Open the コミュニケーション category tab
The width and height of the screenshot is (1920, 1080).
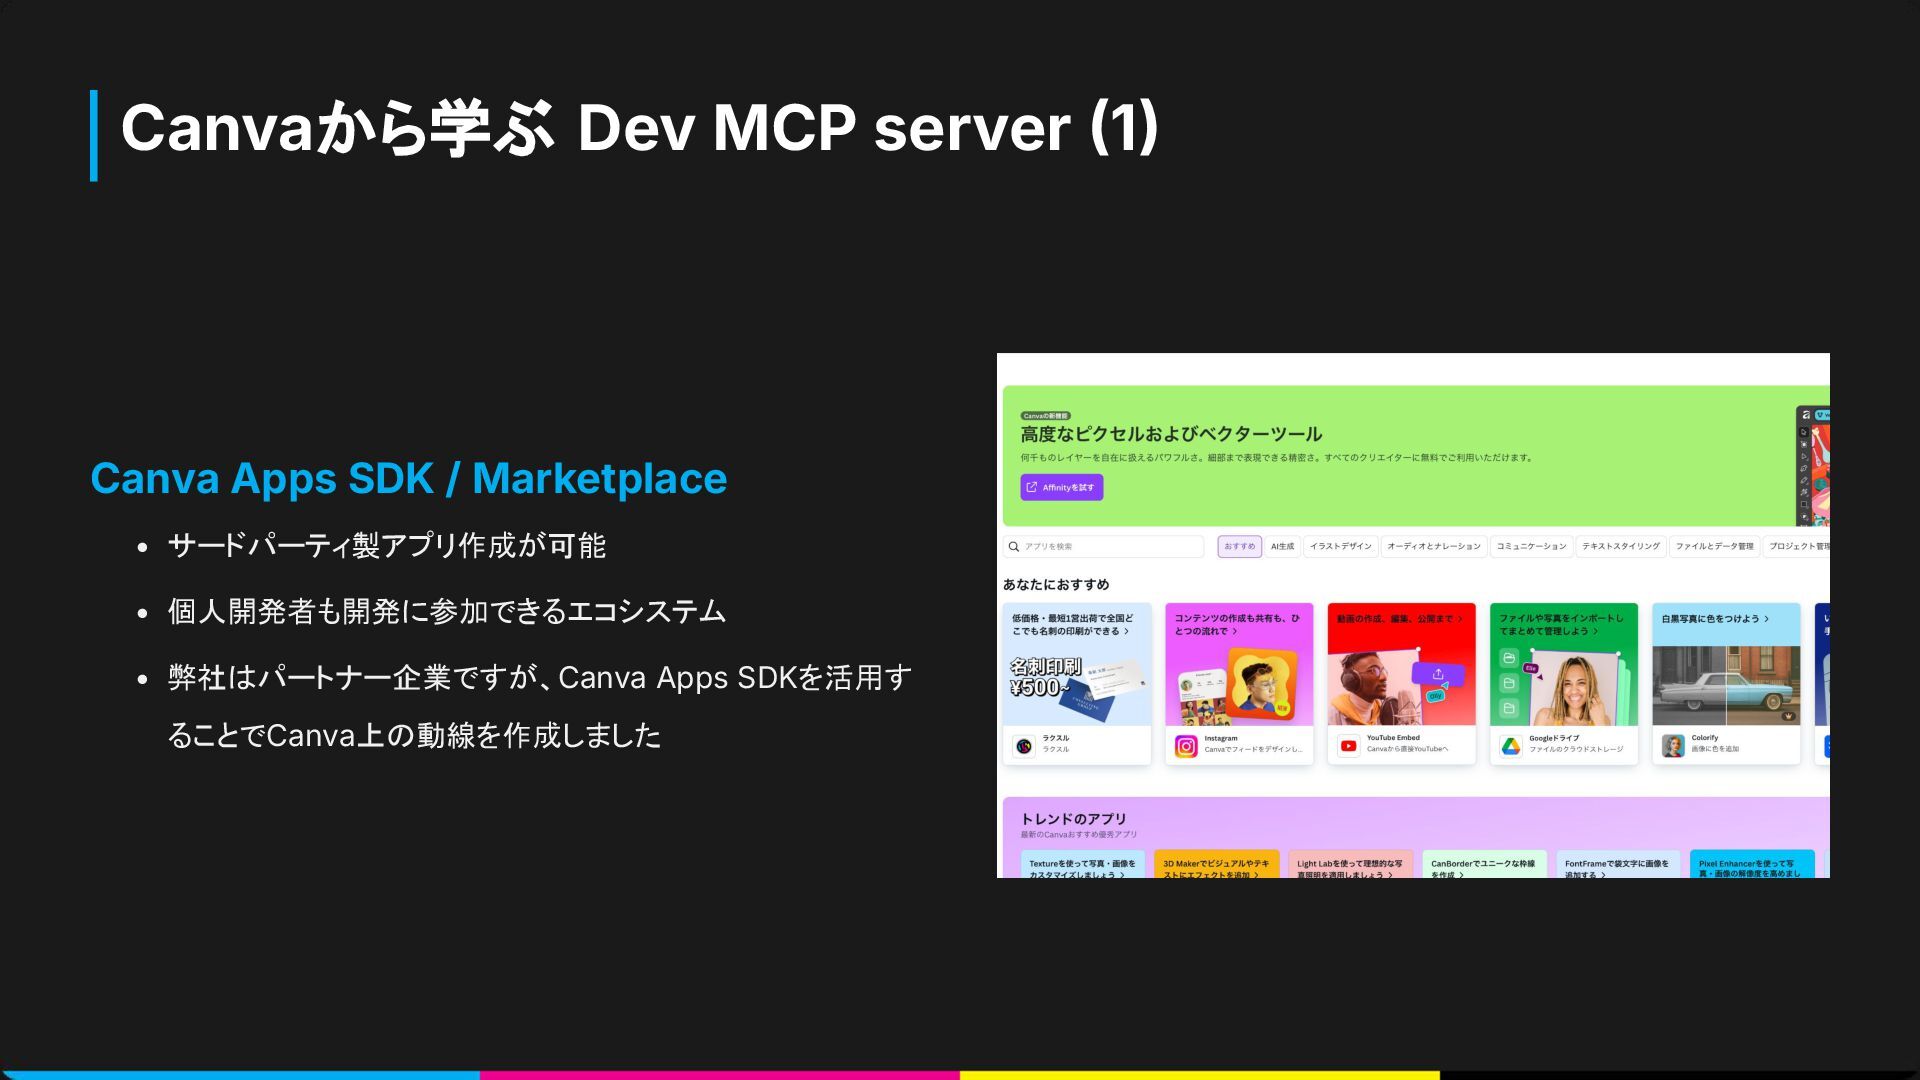tap(1531, 547)
